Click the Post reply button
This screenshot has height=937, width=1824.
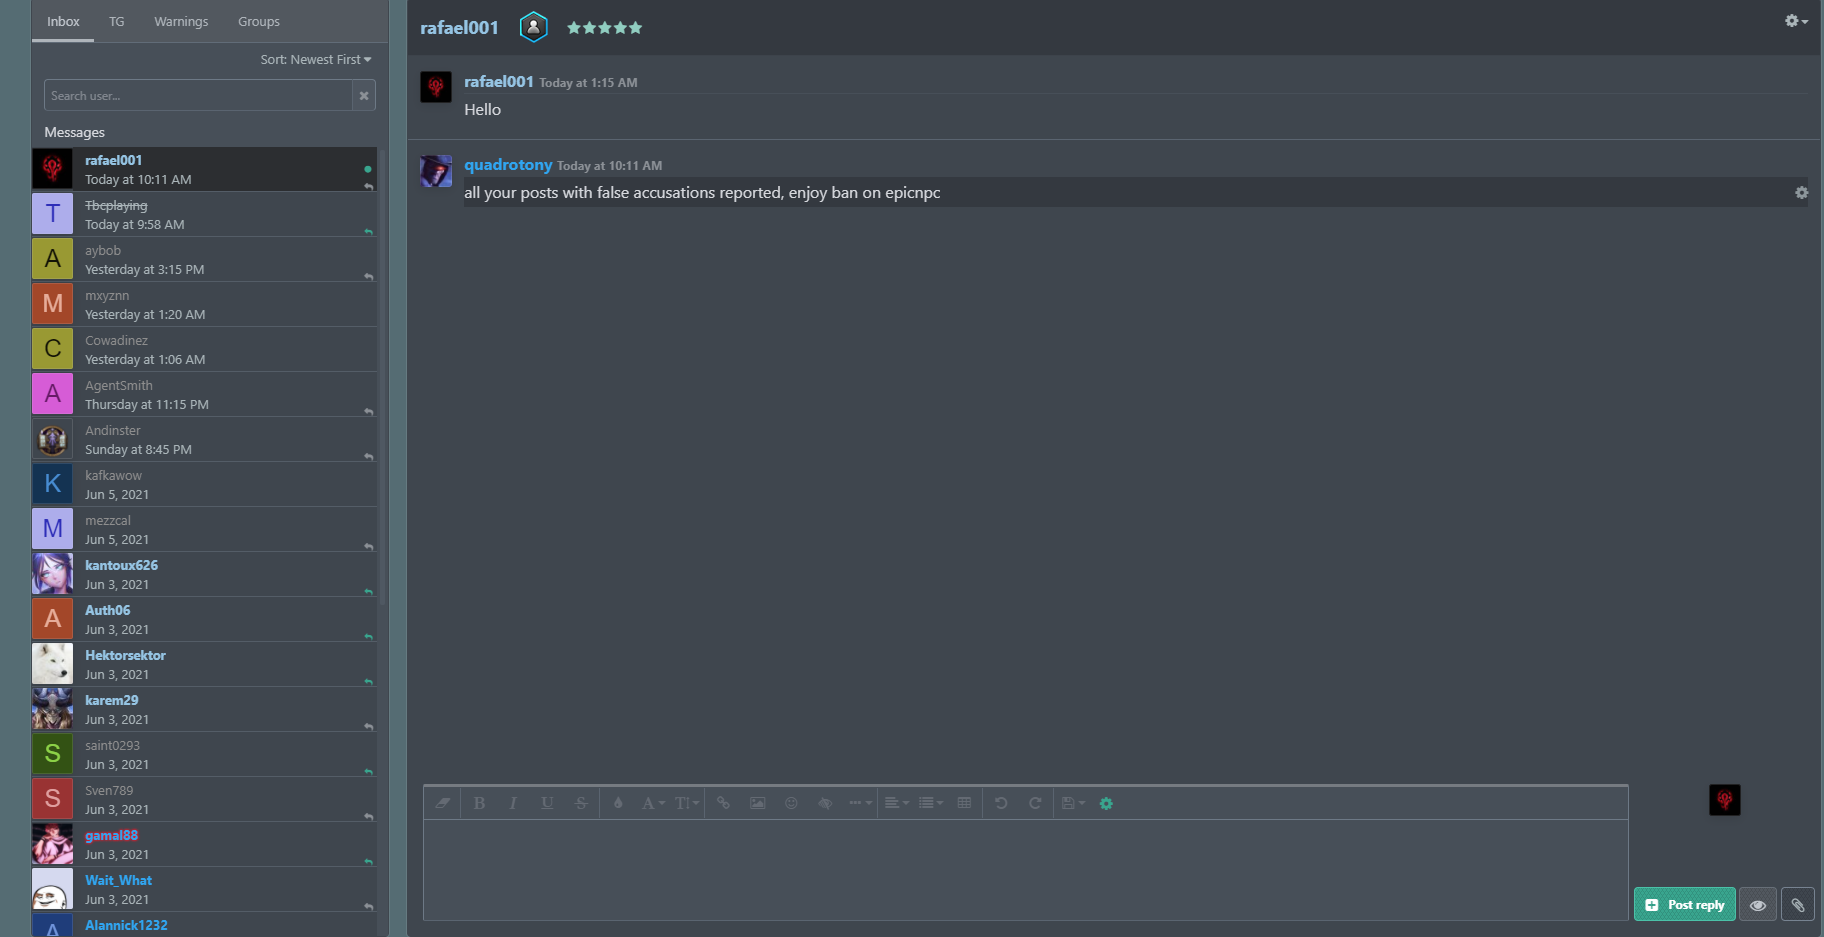click(x=1684, y=904)
